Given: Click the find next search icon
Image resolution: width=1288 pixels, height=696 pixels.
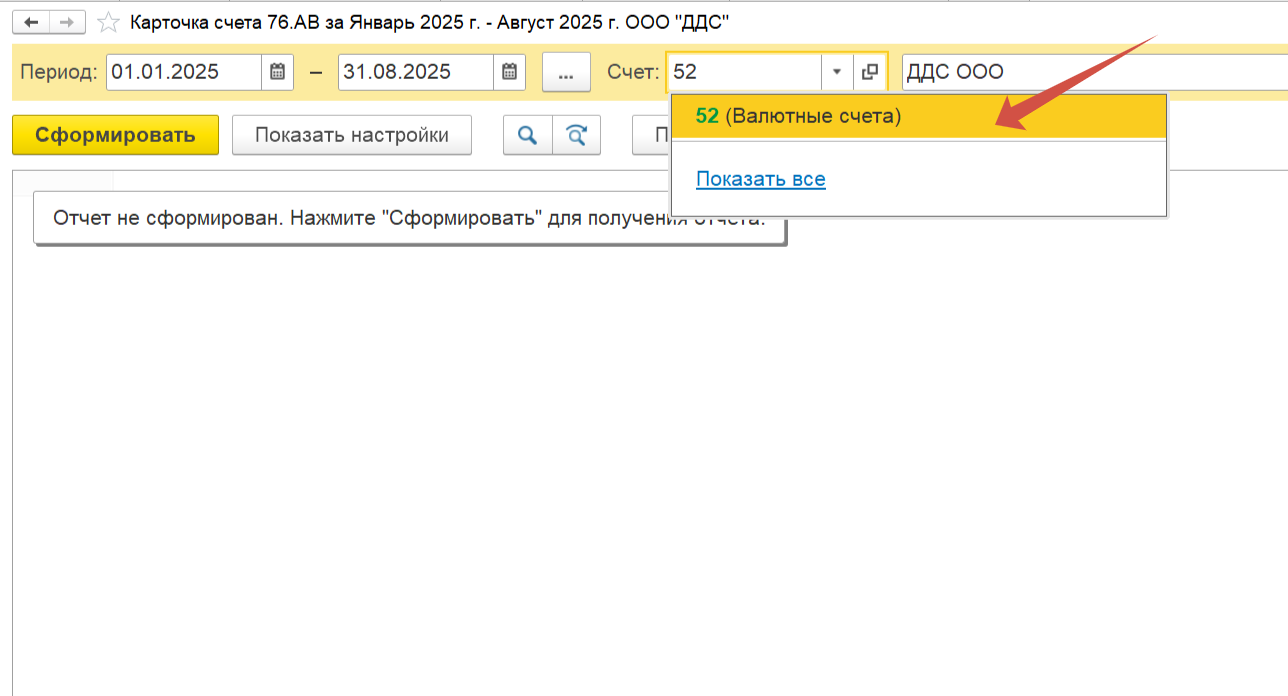Looking at the screenshot, I should (x=576, y=135).
